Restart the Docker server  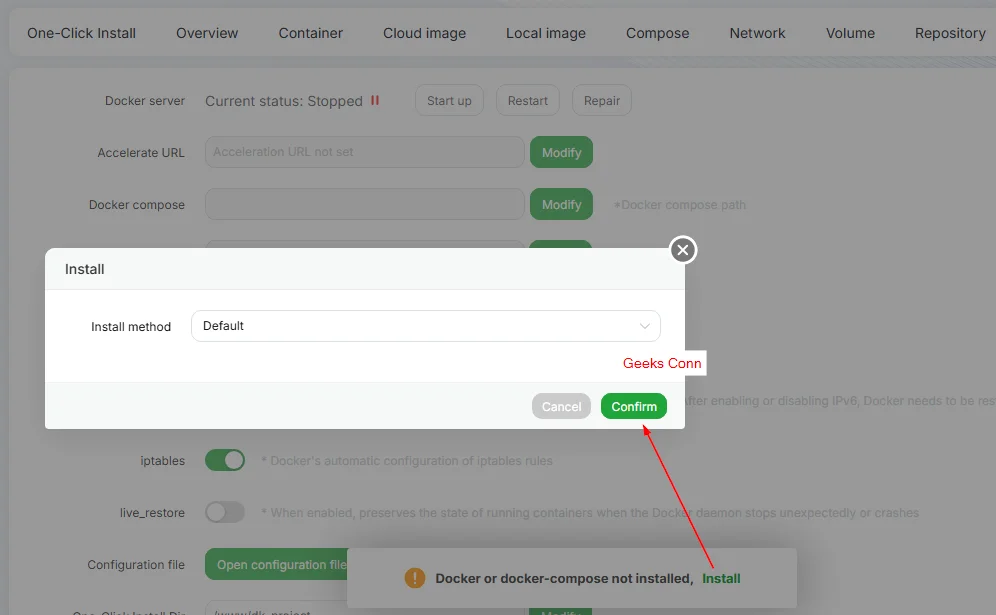[x=527, y=100]
